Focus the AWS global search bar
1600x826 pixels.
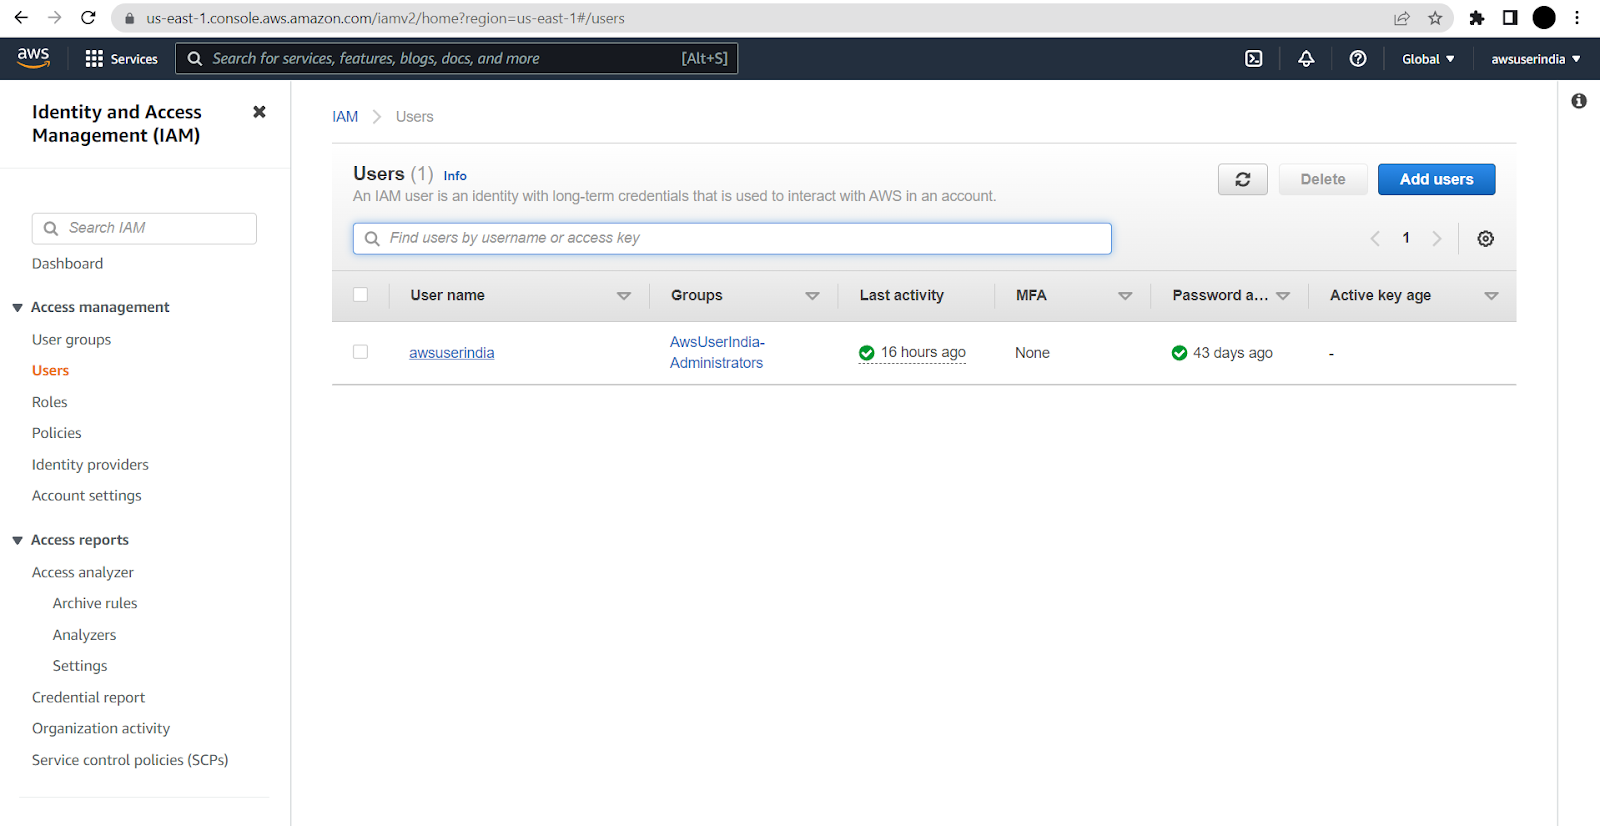pos(457,59)
